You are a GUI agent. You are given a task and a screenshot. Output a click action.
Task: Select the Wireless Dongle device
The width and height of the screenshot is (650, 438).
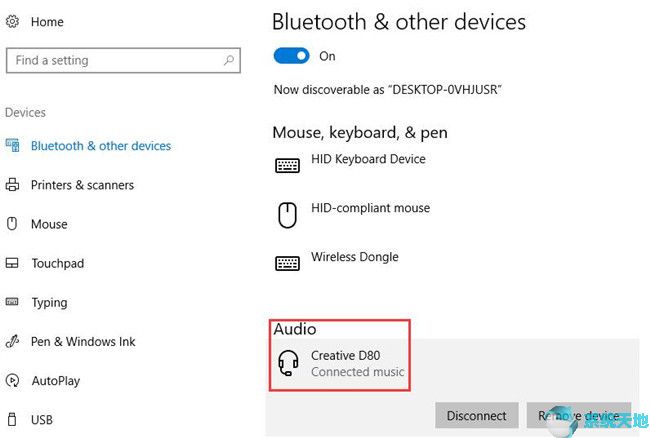[x=354, y=257]
